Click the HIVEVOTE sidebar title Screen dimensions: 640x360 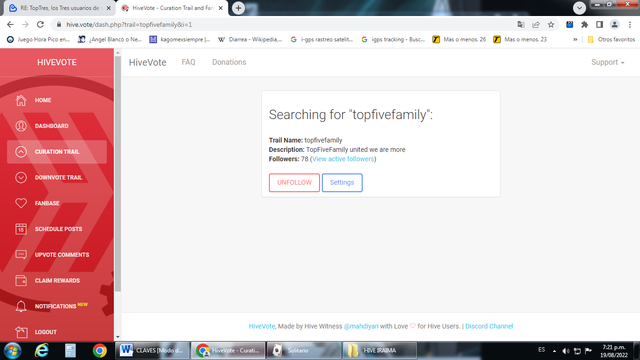coord(57,62)
